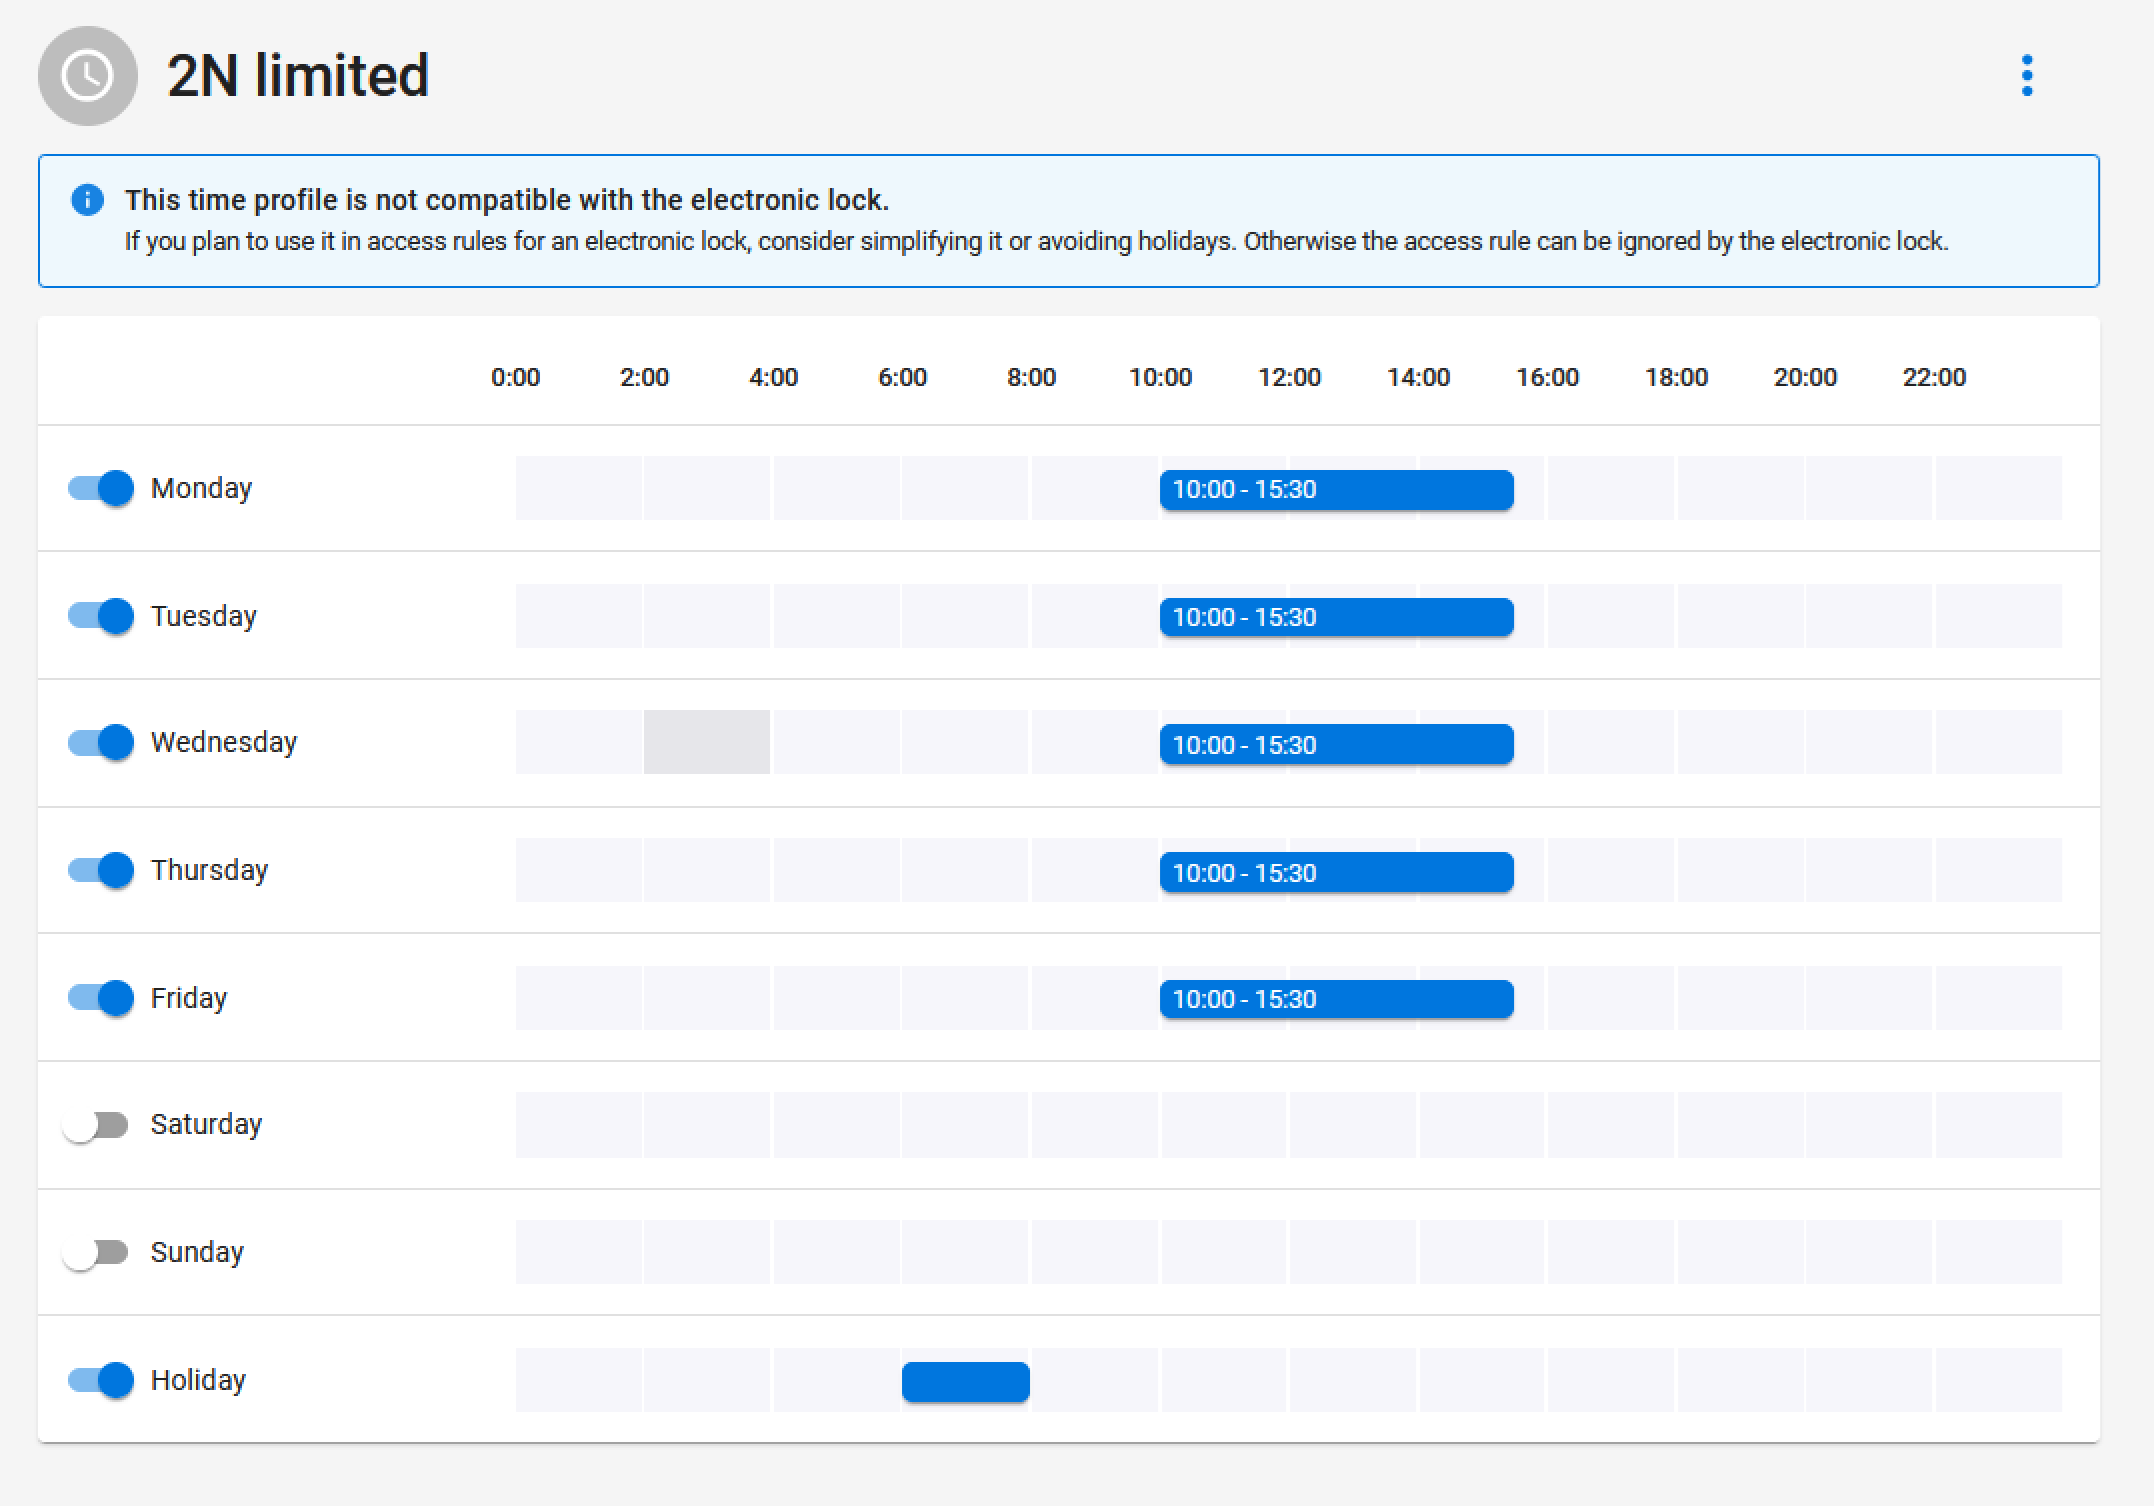Click the 0:00 time header
The image size is (2154, 1506).
coord(515,377)
